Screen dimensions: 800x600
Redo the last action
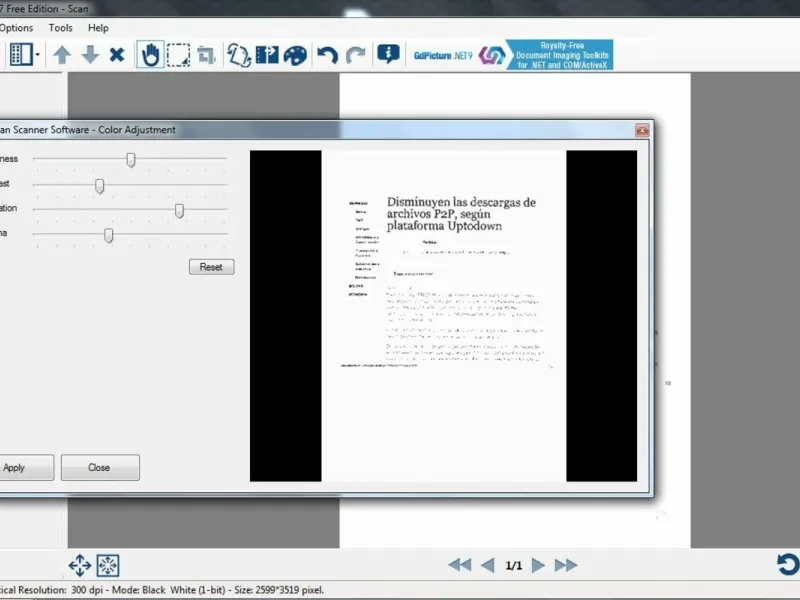[356, 55]
